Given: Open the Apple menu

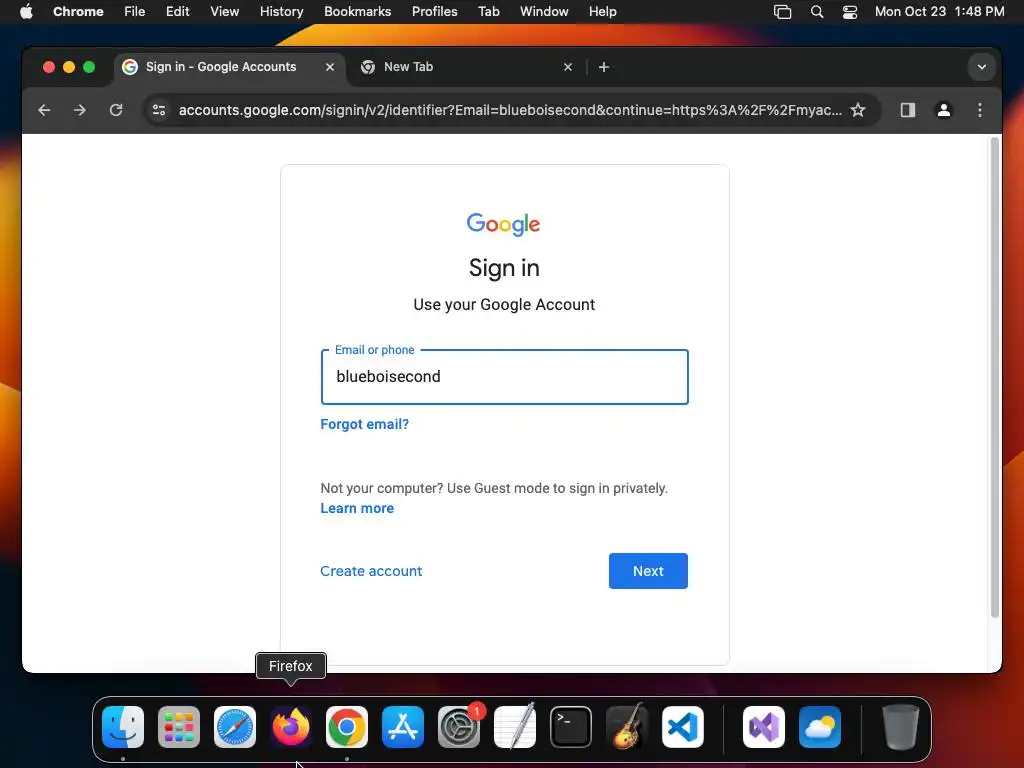Looking at the screenshot, I should 26,12.
